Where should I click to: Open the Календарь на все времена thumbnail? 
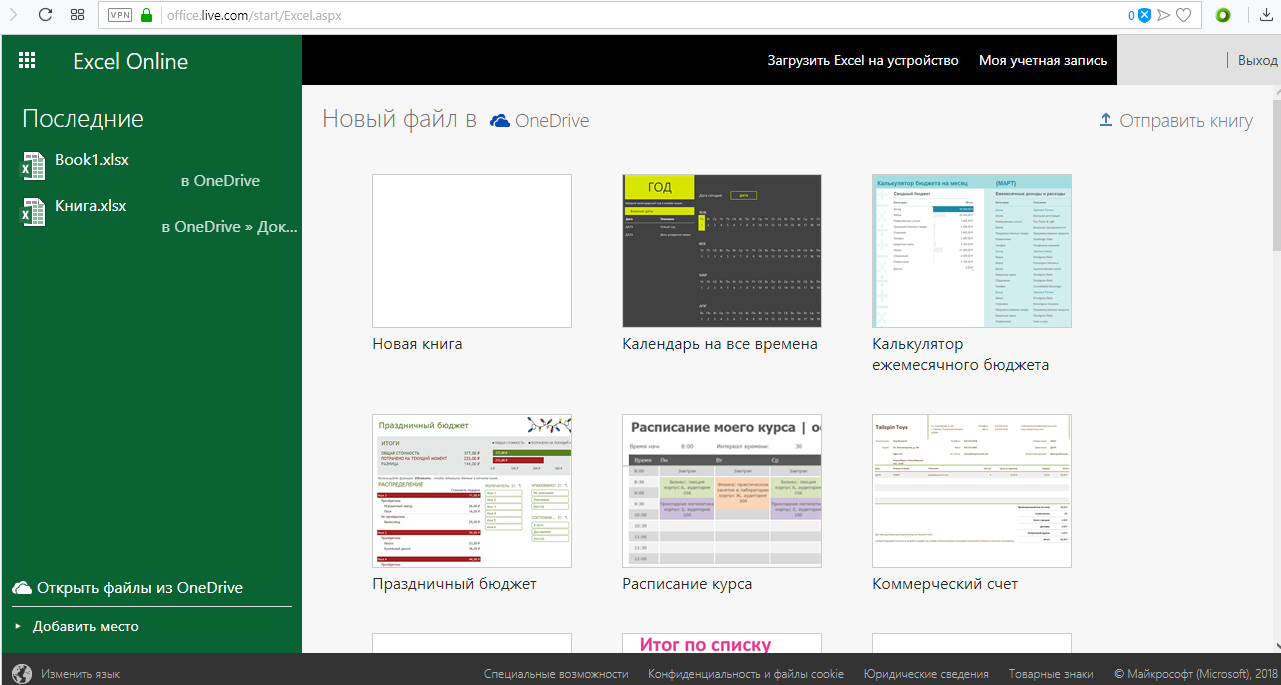coord(722,251)
